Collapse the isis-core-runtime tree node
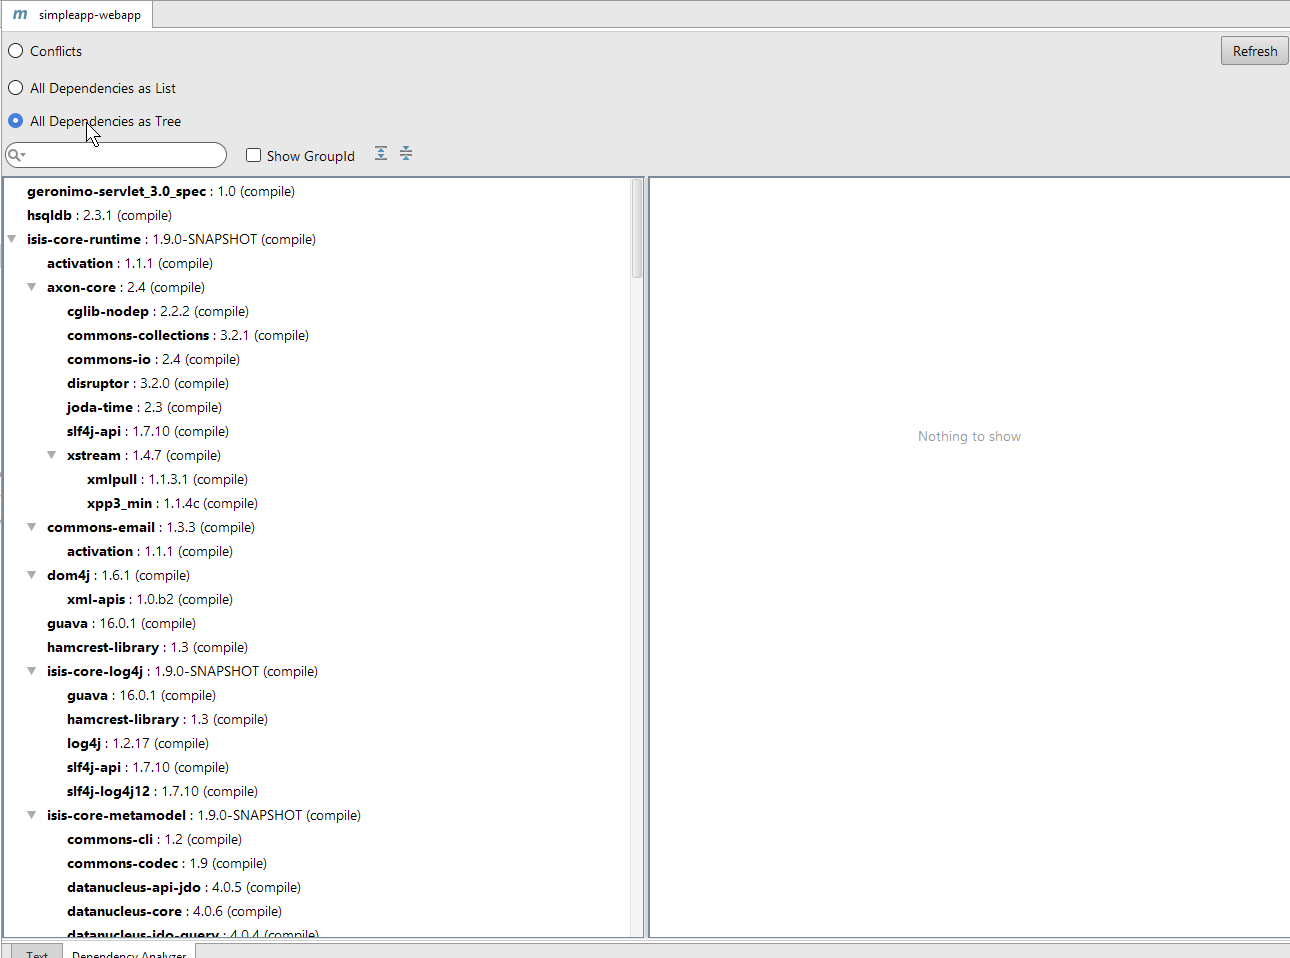This screenshot has height=958, width=1290. point(12,239)
